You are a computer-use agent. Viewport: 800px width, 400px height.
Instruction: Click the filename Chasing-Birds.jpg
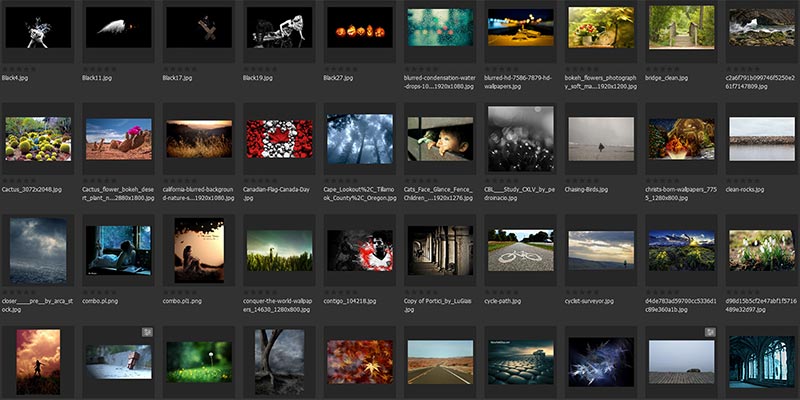coord(586,189)
